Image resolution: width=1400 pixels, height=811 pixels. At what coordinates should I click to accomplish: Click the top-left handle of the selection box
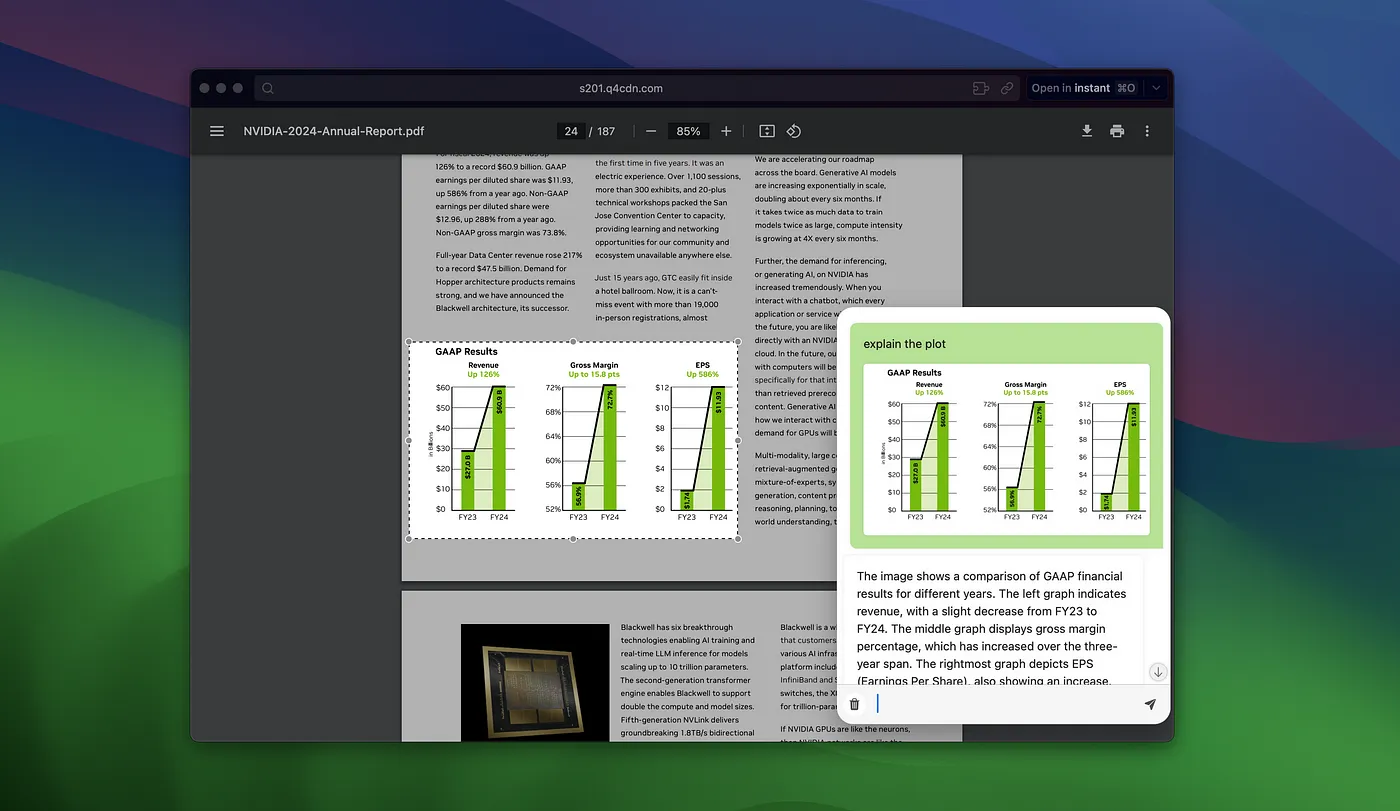(x=409, y=342)
